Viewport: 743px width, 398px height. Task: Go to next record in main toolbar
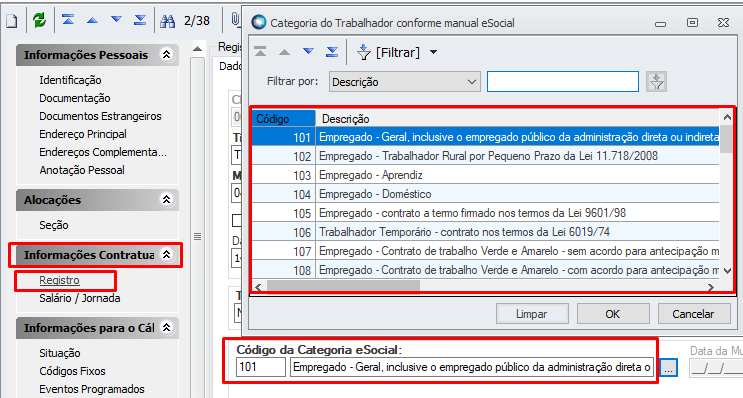116,19
